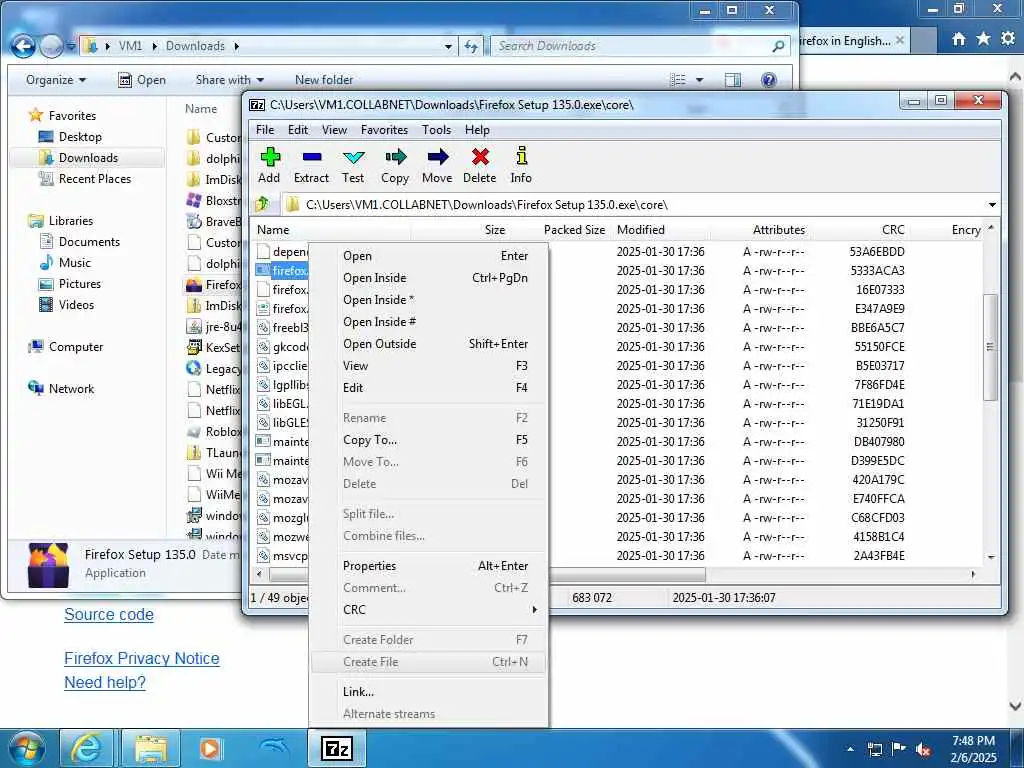
Task: Click 7-Zip horizontal scrollbar thumb
Action: [487, 575]
